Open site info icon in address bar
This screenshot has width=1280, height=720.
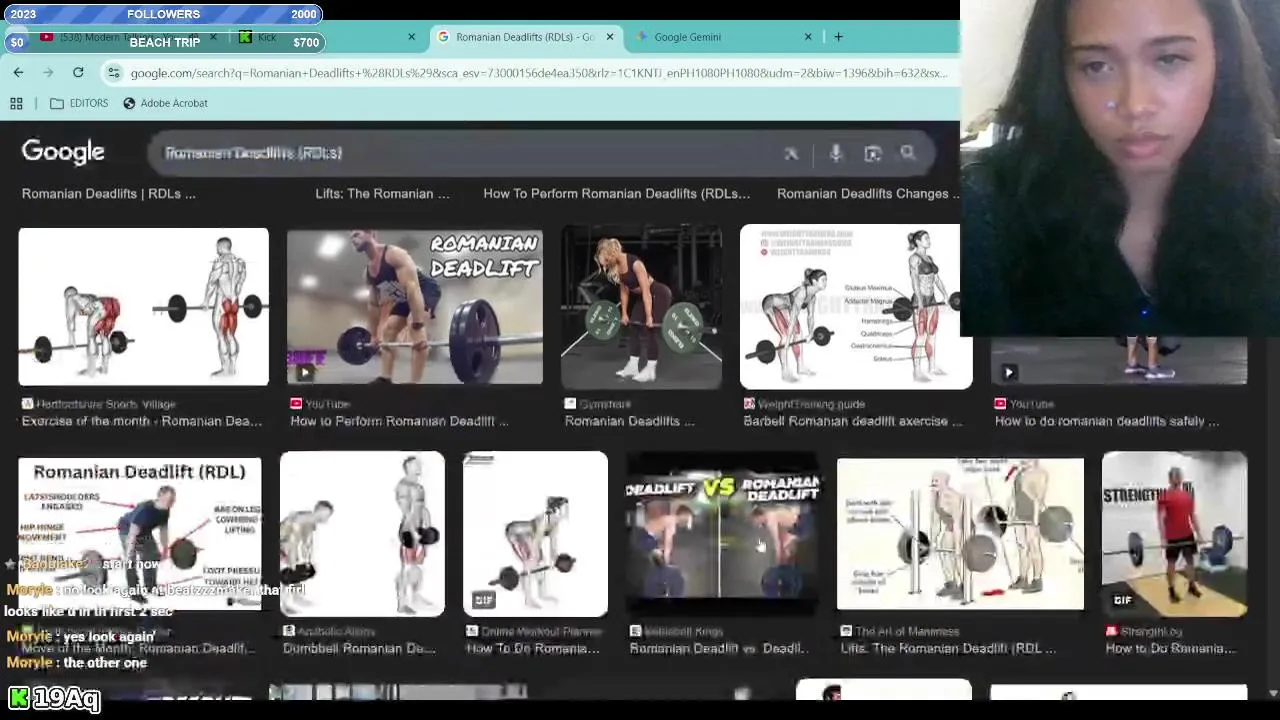[114, 73]
